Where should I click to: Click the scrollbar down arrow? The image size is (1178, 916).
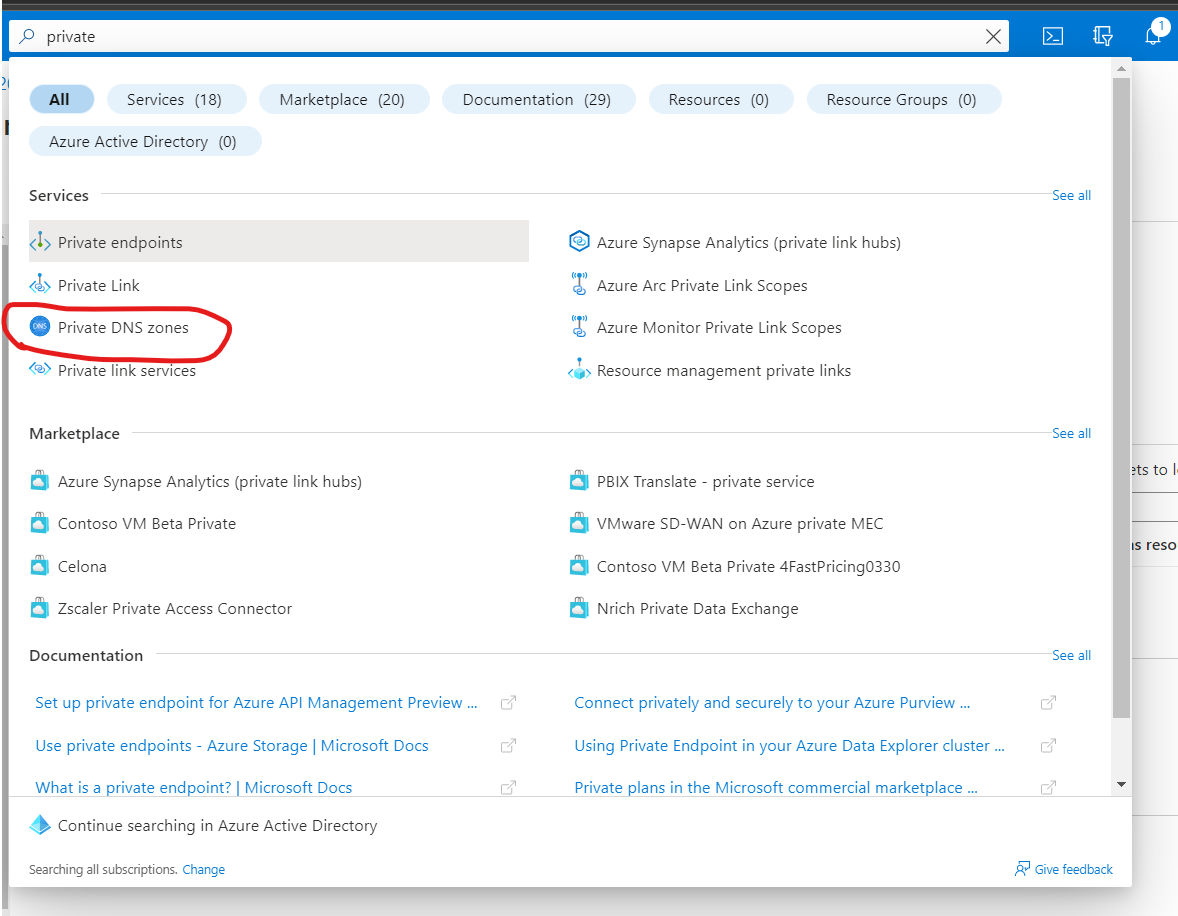1121,785
